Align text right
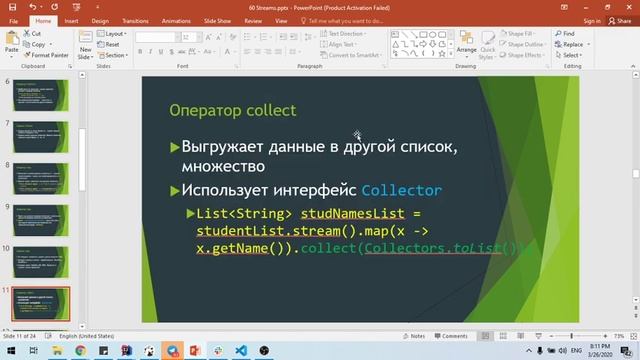The height and width of the screenshot is (360, 640). tap(268, 52)
